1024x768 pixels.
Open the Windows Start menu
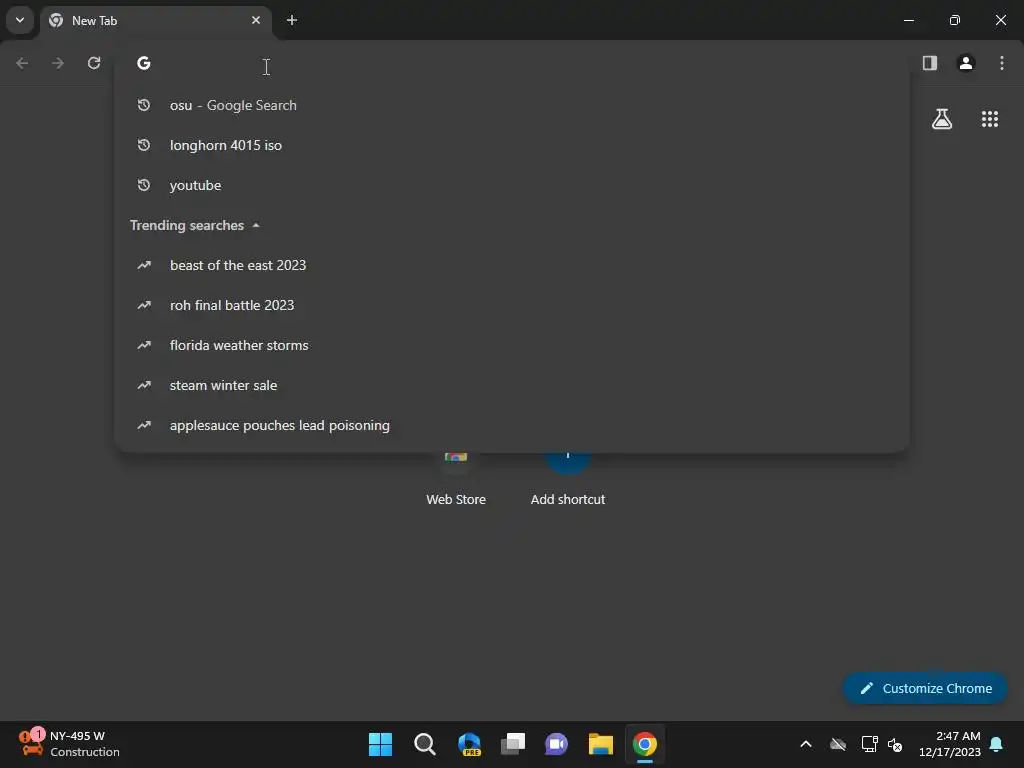coord(380,744)
